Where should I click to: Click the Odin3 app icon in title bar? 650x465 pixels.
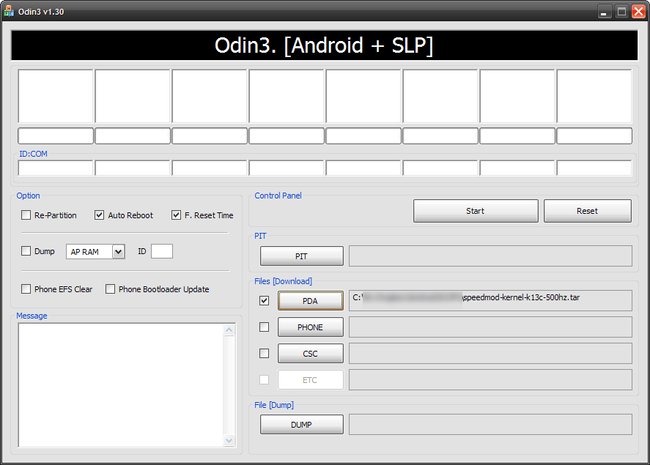tap(8, 11)
